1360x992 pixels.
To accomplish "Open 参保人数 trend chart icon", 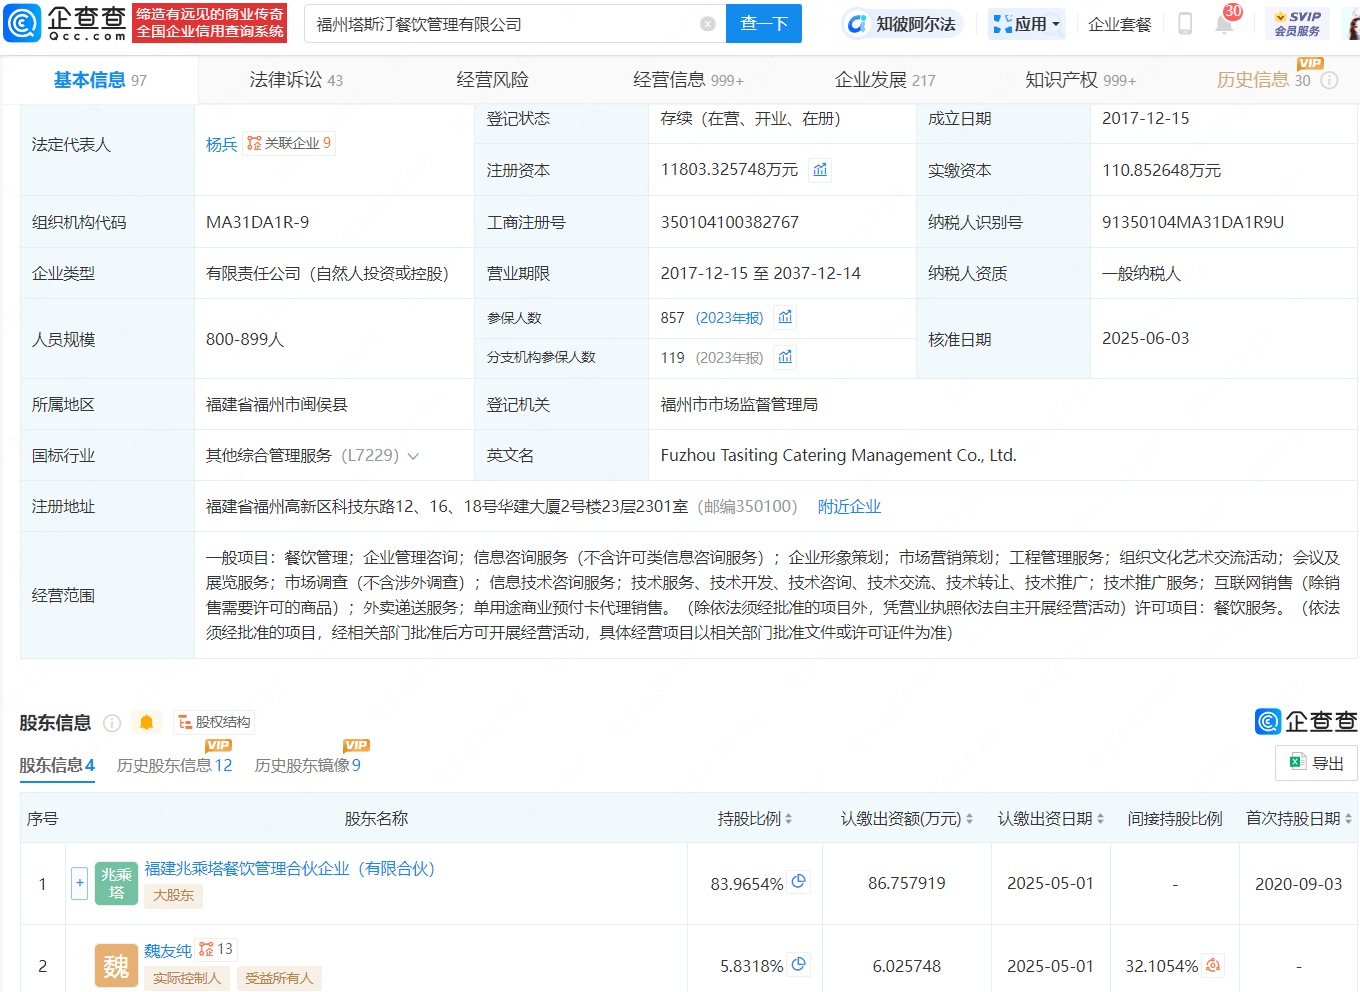I will pos(785,317).
